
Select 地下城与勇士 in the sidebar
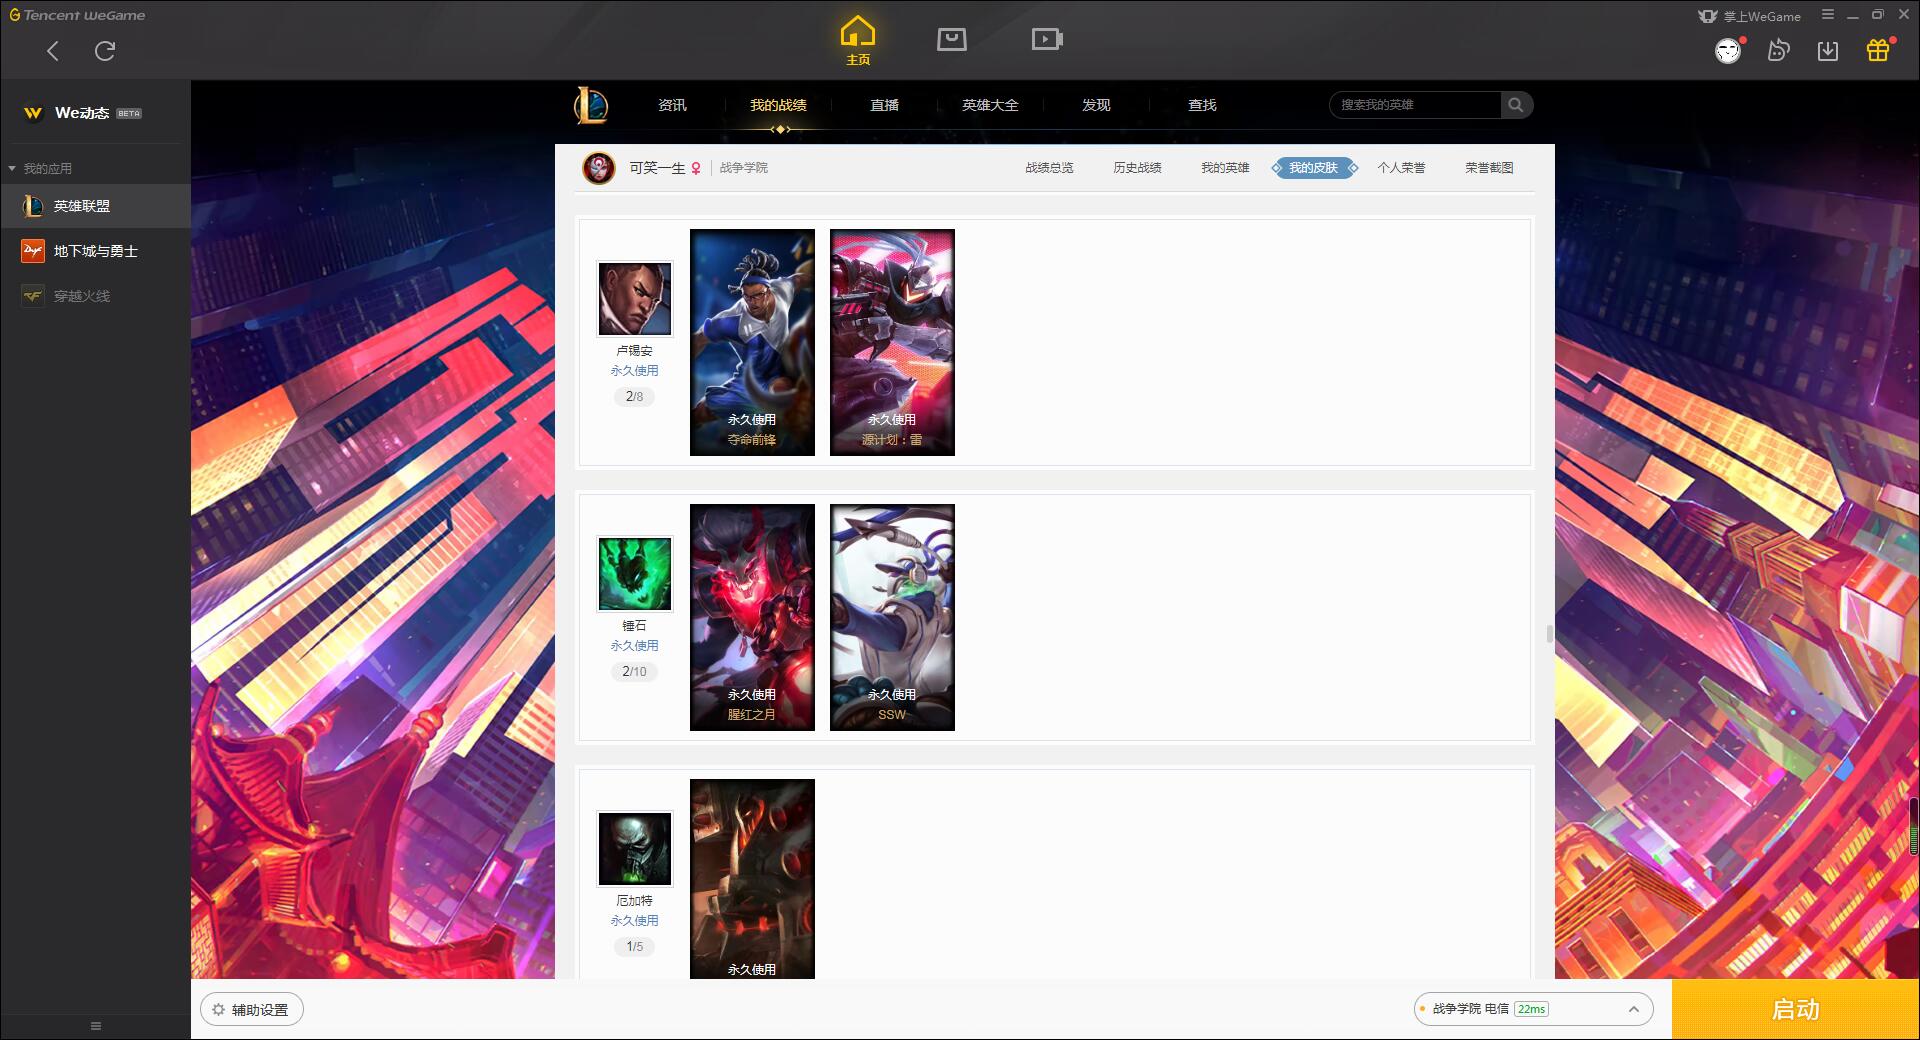click(x=95, y=251)
